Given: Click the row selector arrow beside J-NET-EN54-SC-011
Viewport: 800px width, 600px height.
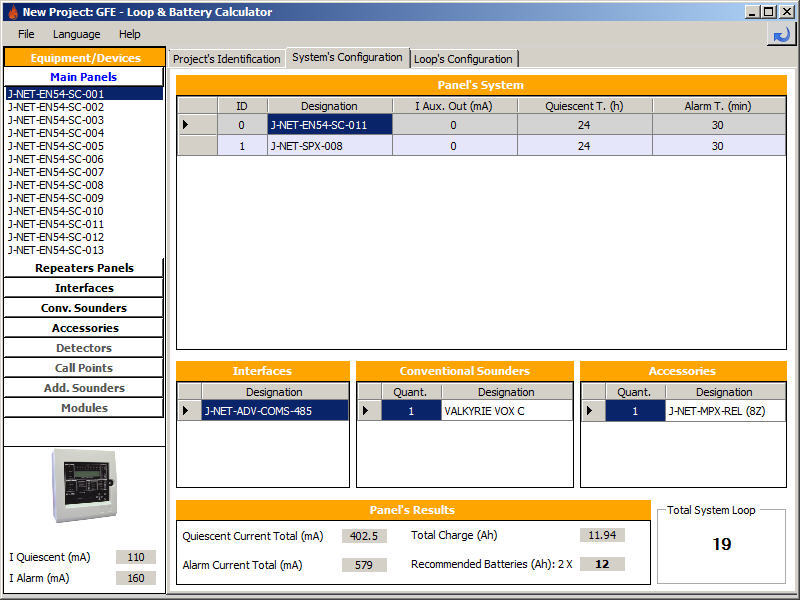Looking at the screenshot, I should tap(183, 124).
